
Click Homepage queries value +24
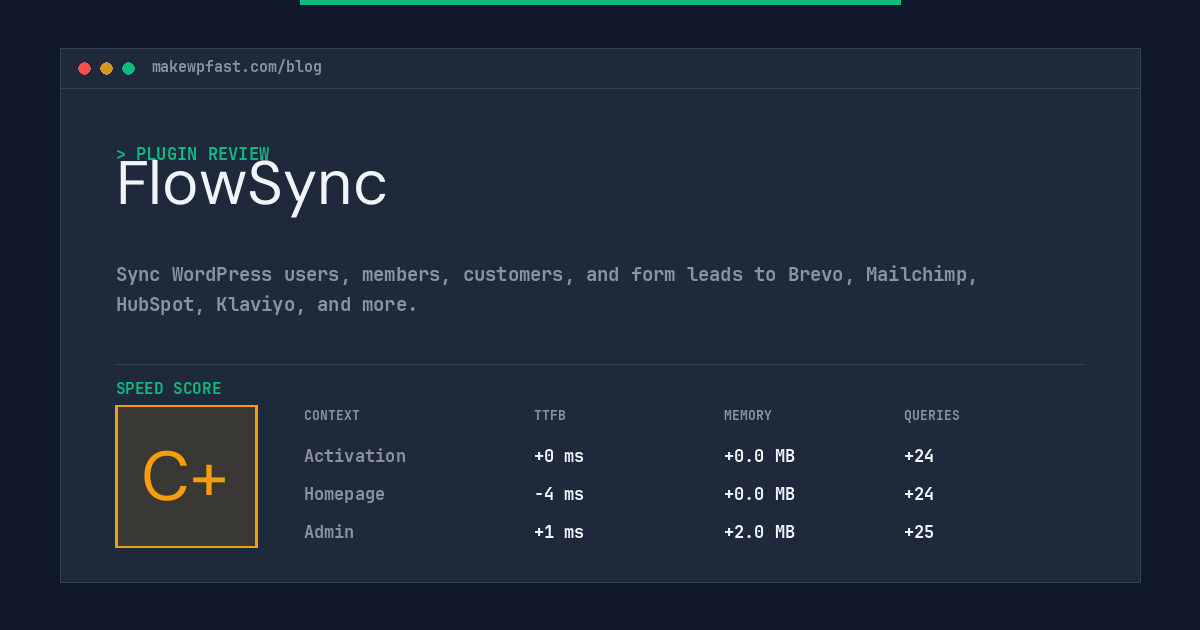pyautogui.click(x=919, y=494)
